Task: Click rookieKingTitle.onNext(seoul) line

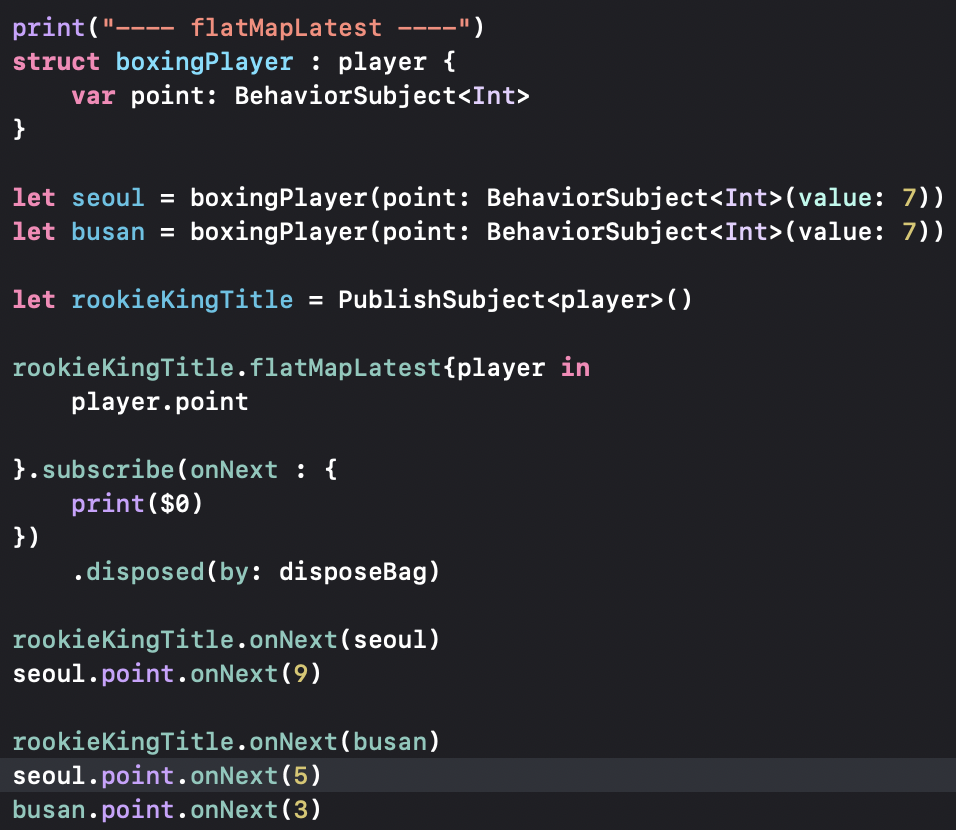Action: 226,640
